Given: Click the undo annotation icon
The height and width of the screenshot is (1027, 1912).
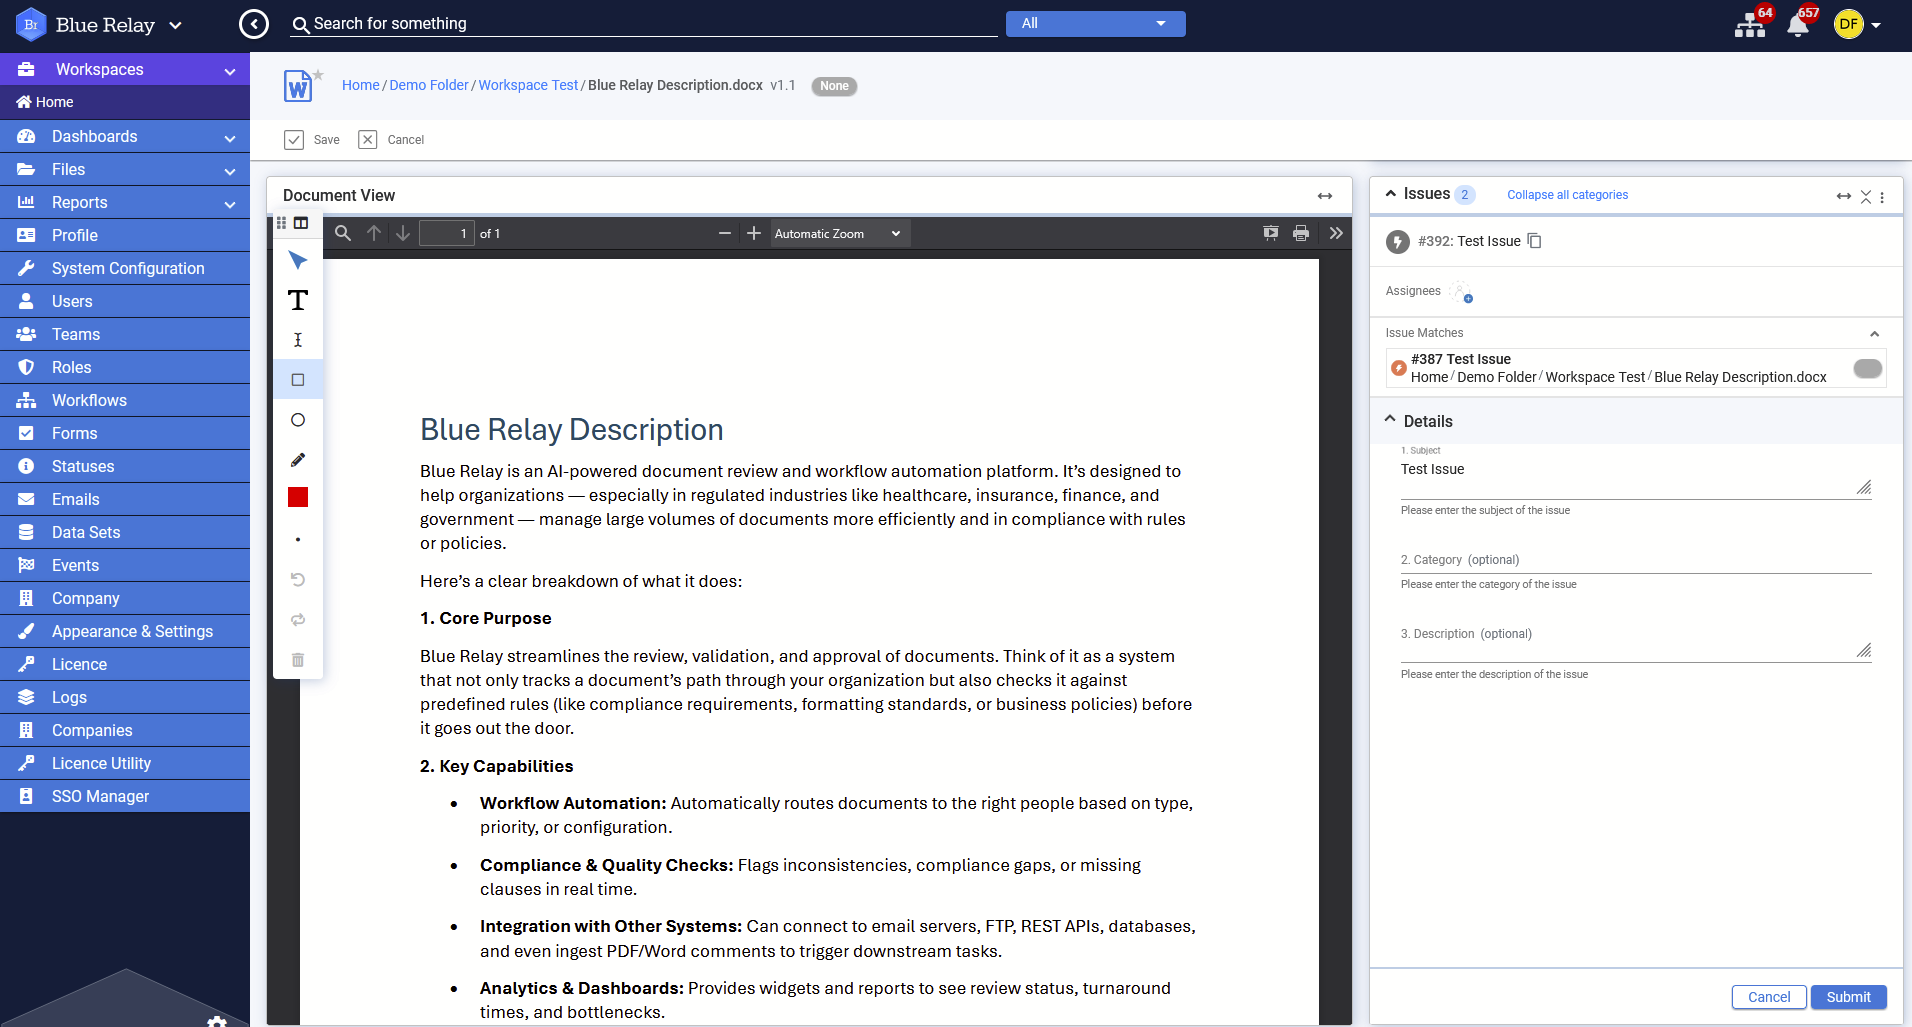Looking at the screenshot, I should [x=298, y=580].
